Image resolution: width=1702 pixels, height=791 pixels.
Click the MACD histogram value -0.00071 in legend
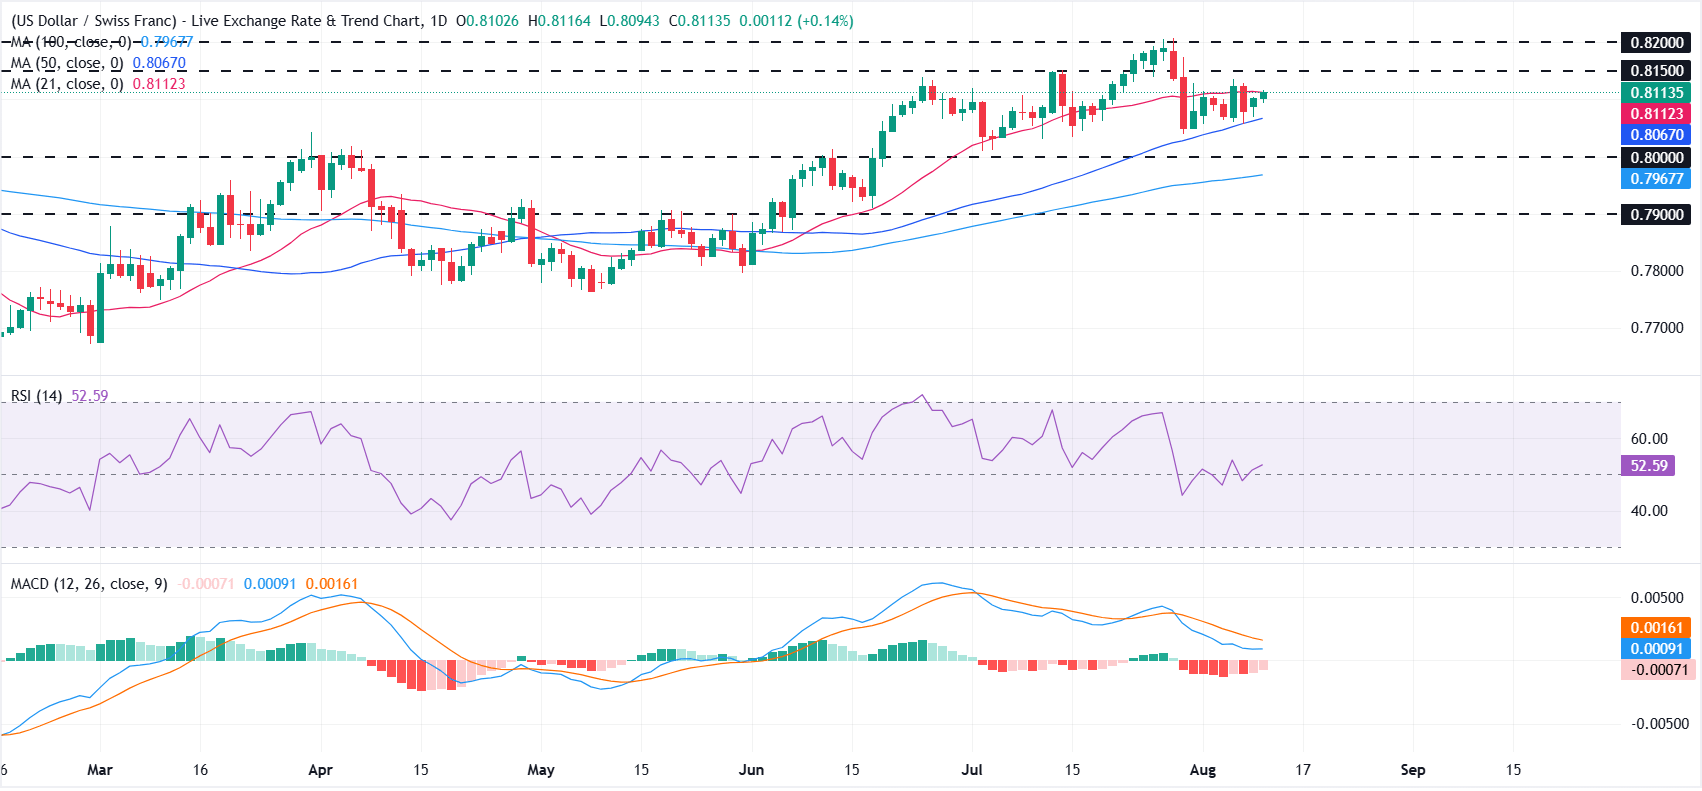[x=206, y=584]
